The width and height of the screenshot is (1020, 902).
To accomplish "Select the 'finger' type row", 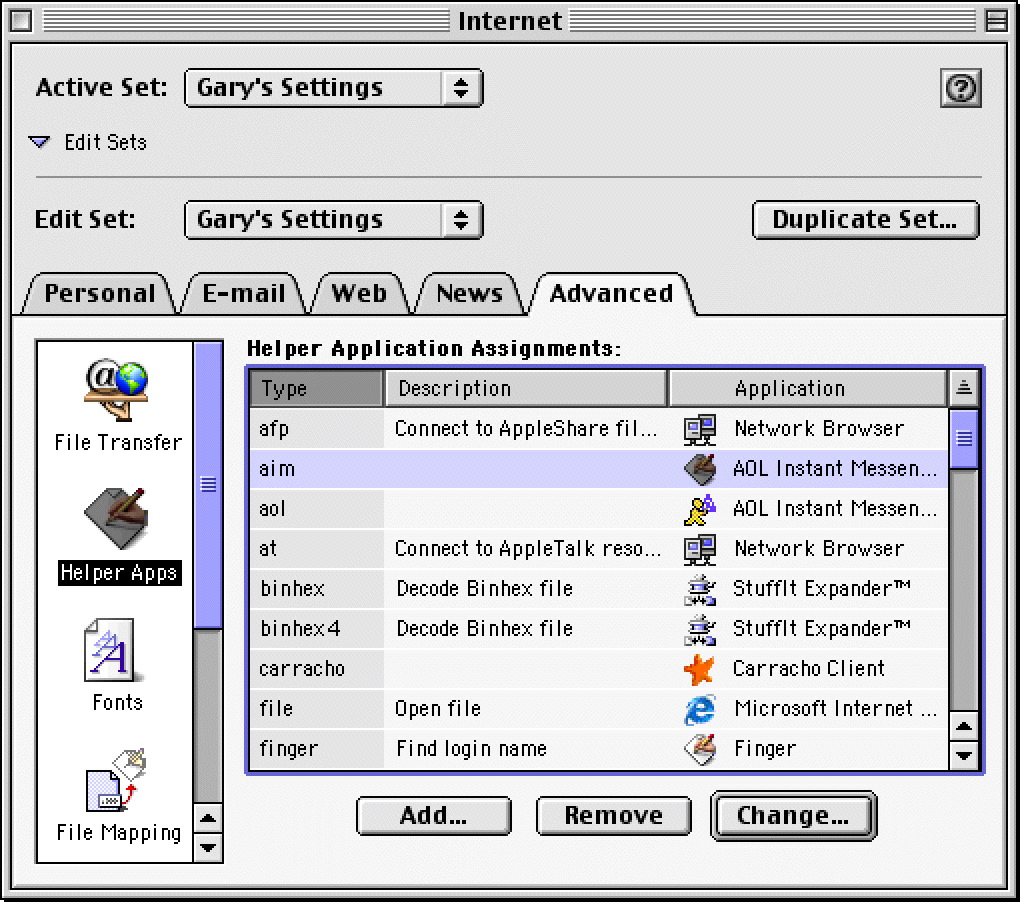I will 598,749.
